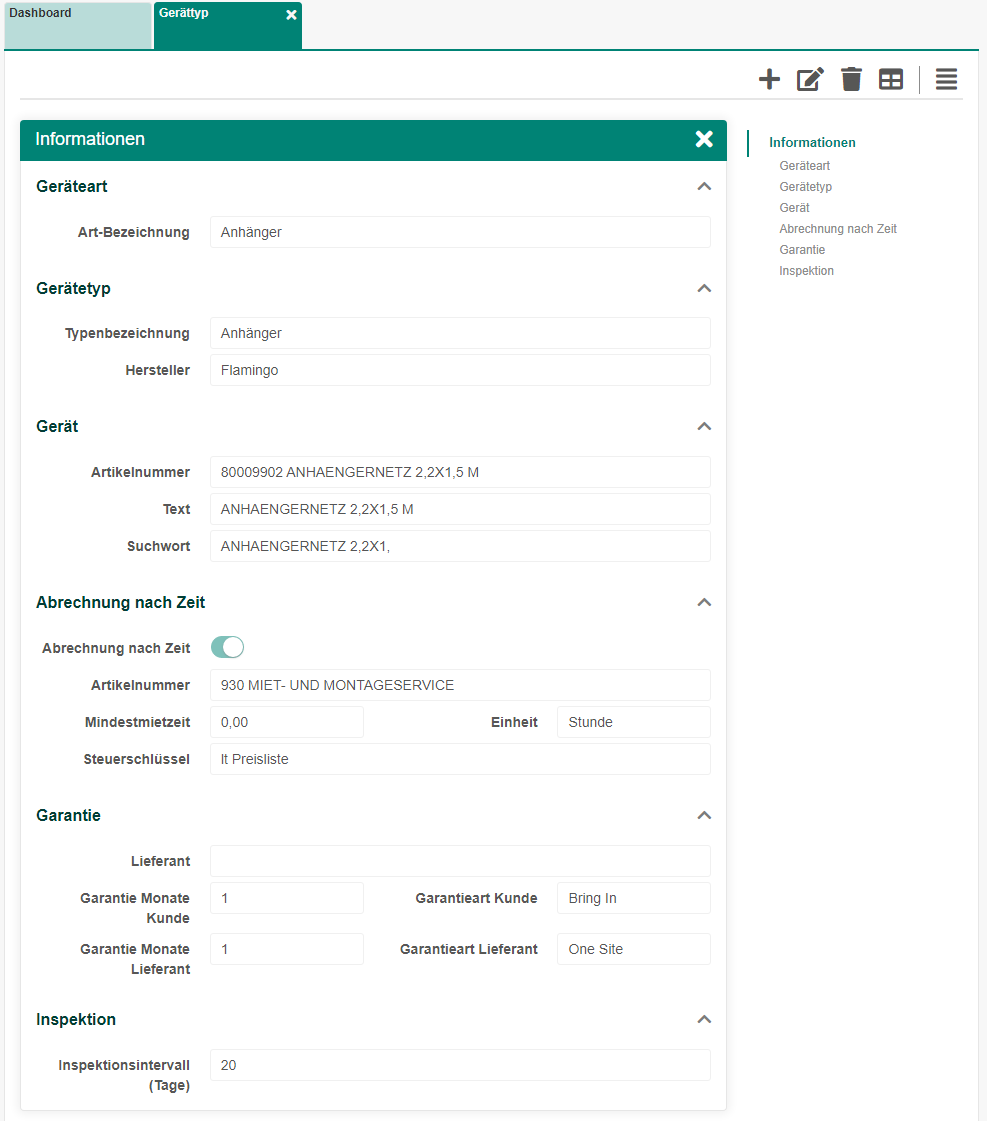Open the Garantieart Kunde field Bring In
The height and width of the screenshot is (1121, 987).
click(633, 898)
